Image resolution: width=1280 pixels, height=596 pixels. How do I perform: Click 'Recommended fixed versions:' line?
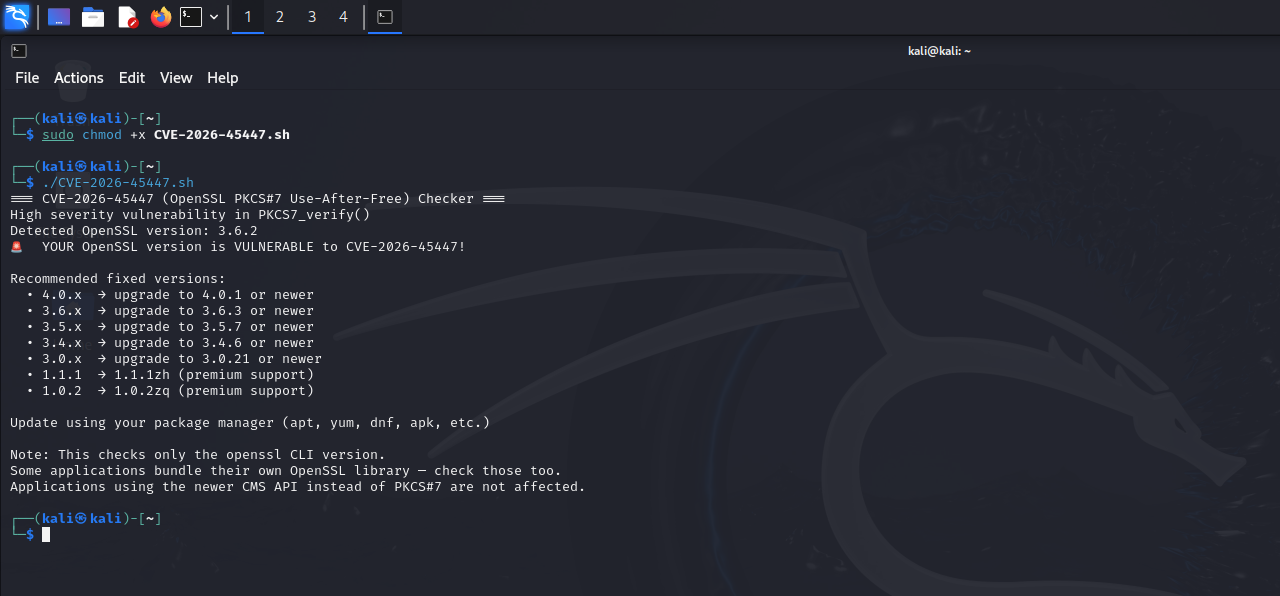click(x=118, y=278)
